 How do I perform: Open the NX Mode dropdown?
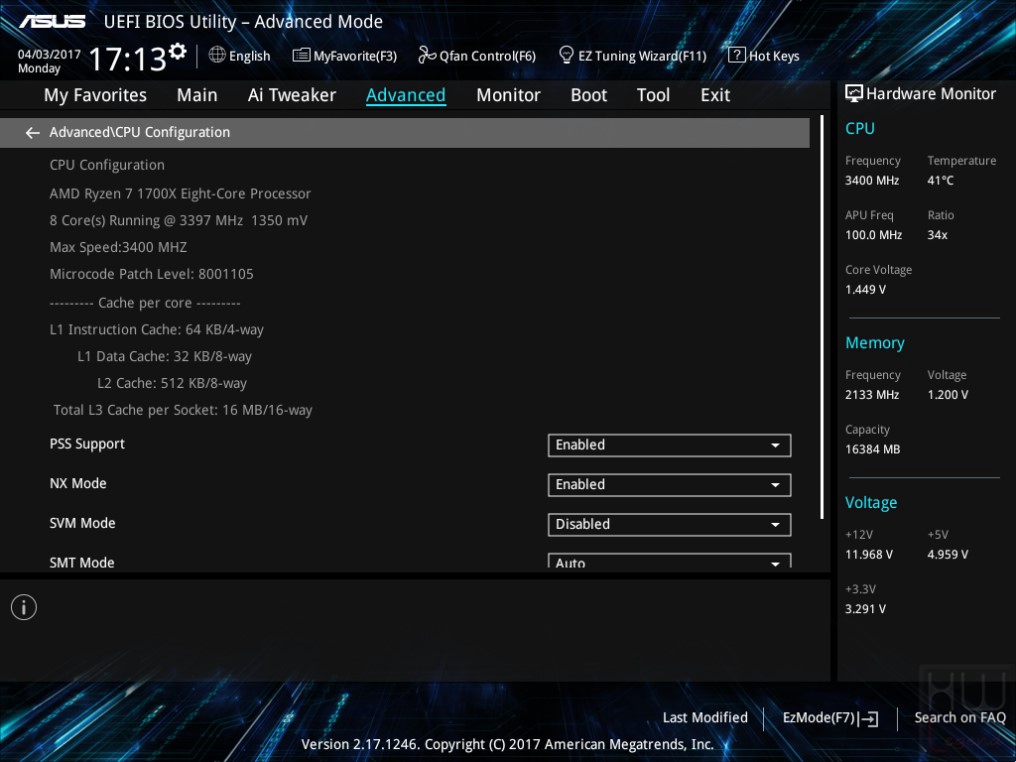[669, 485]
